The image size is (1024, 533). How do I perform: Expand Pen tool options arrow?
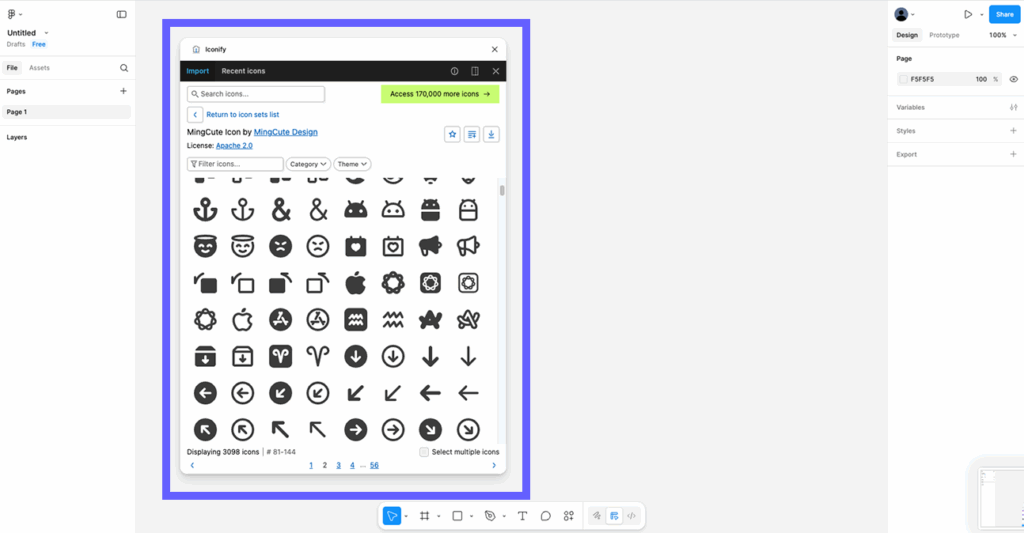click(504, 517)
